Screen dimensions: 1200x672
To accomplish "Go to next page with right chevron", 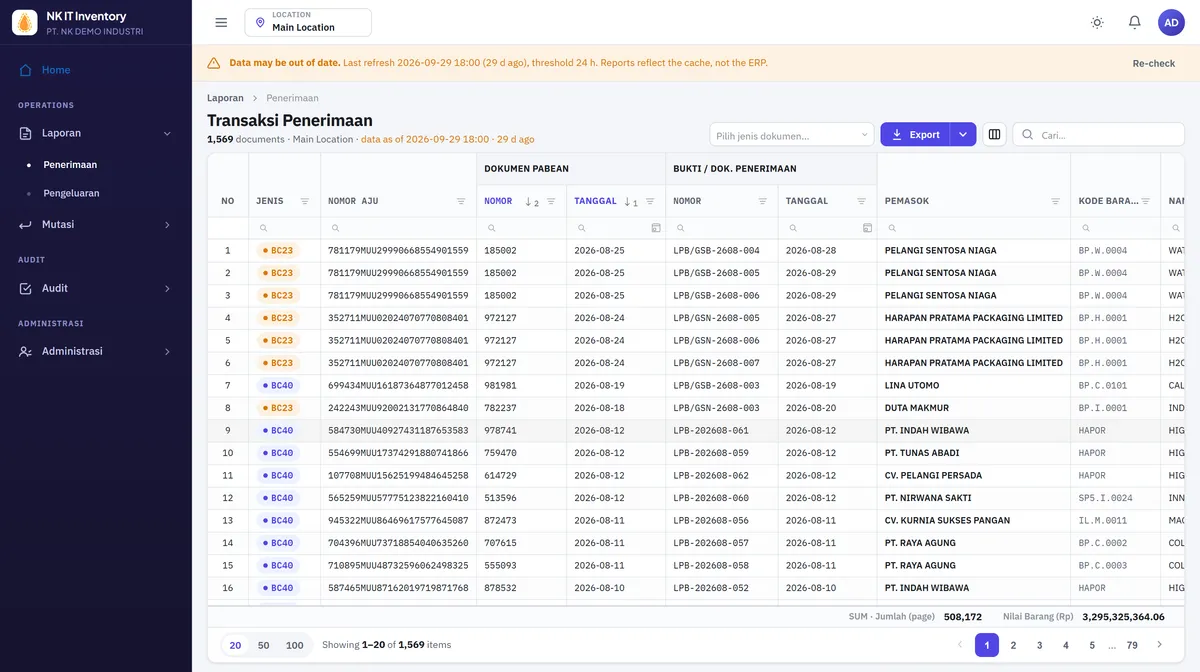I will (1159, 645).
